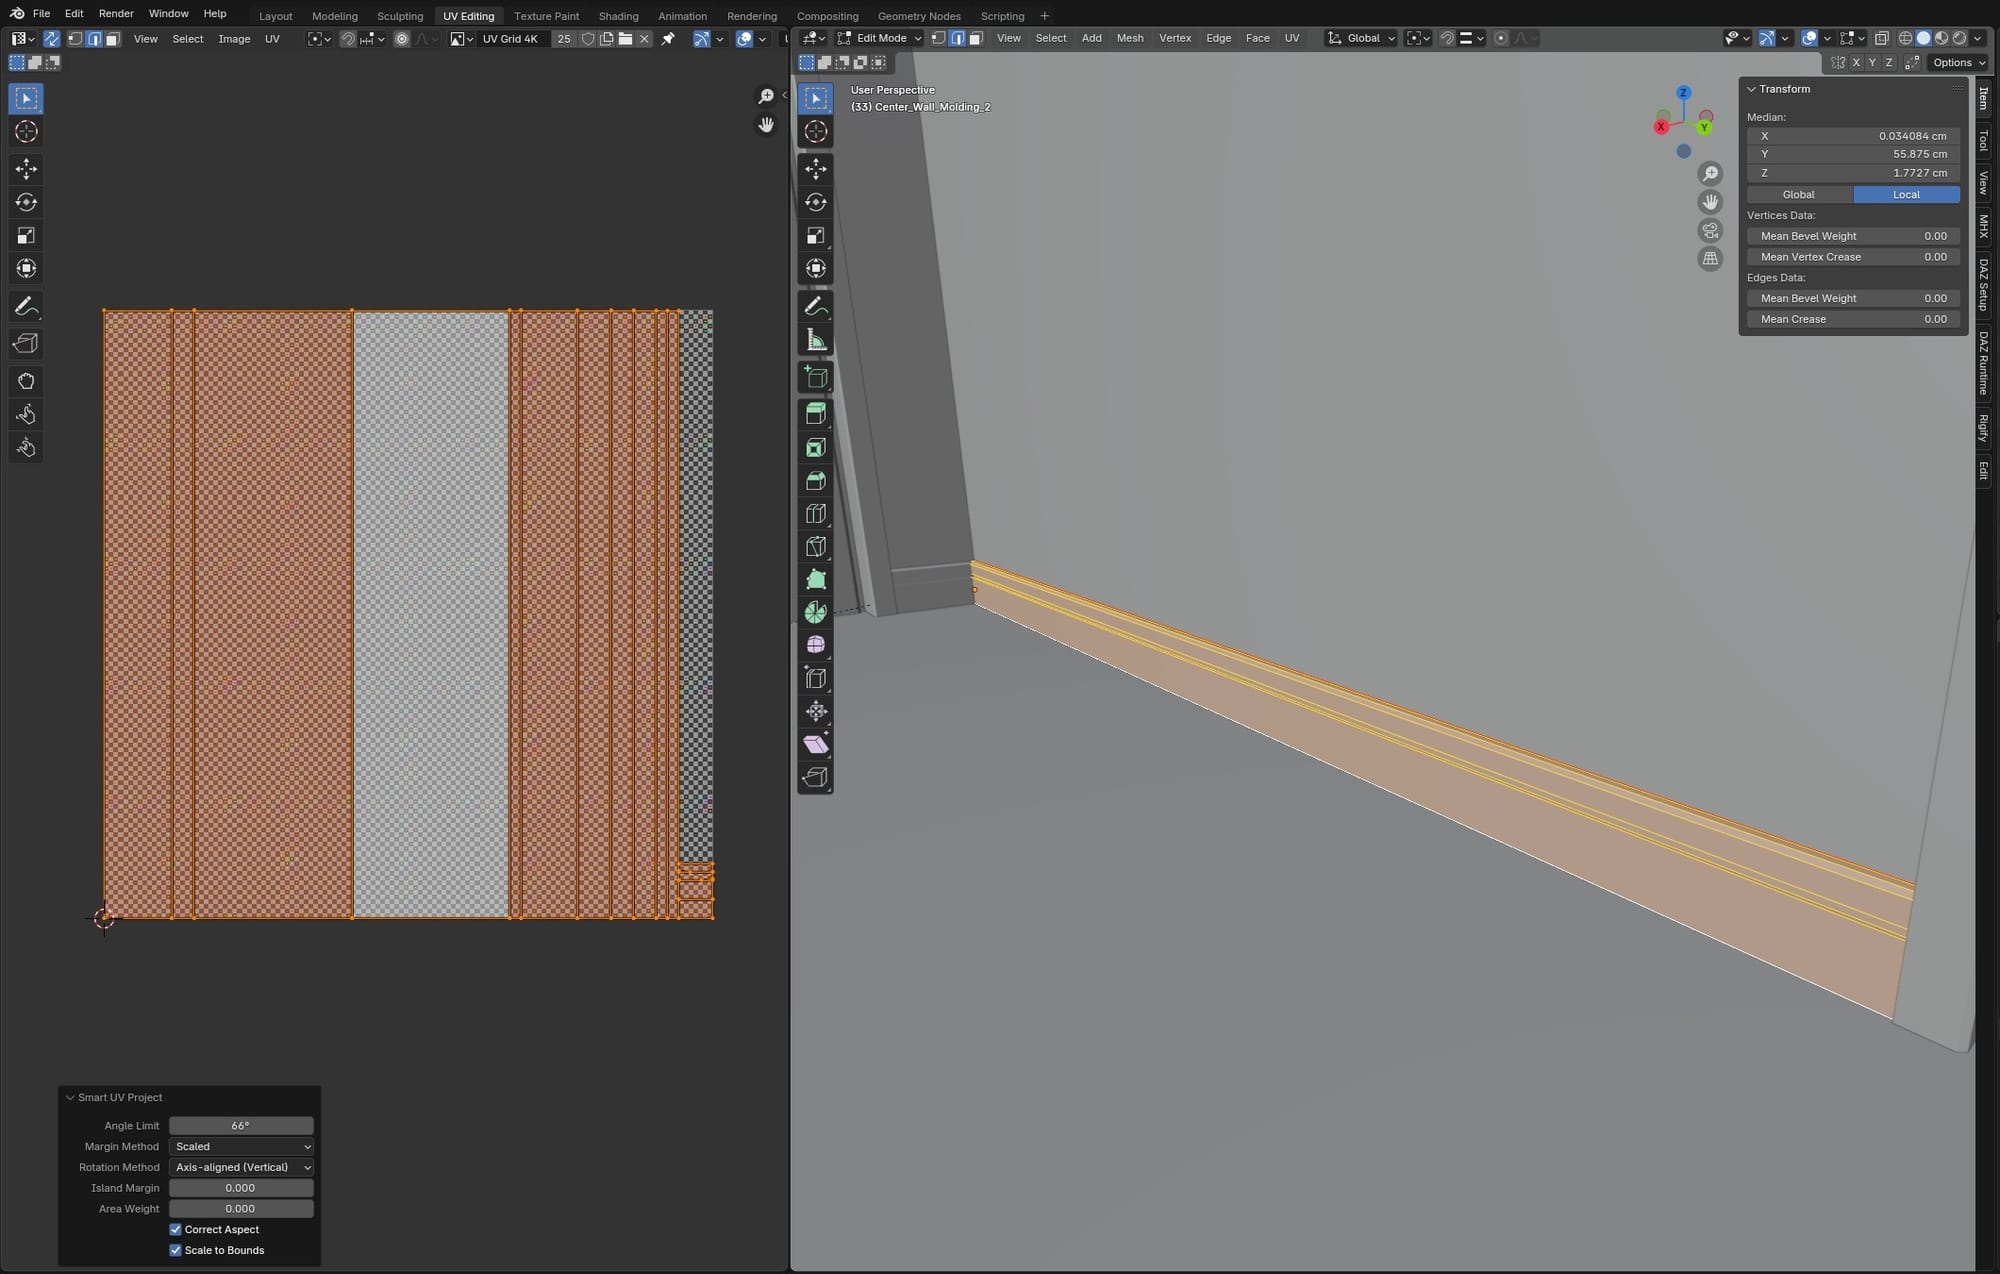
Task: Adjust the Angle Limit slider
Action: (x=241, y=1125)
